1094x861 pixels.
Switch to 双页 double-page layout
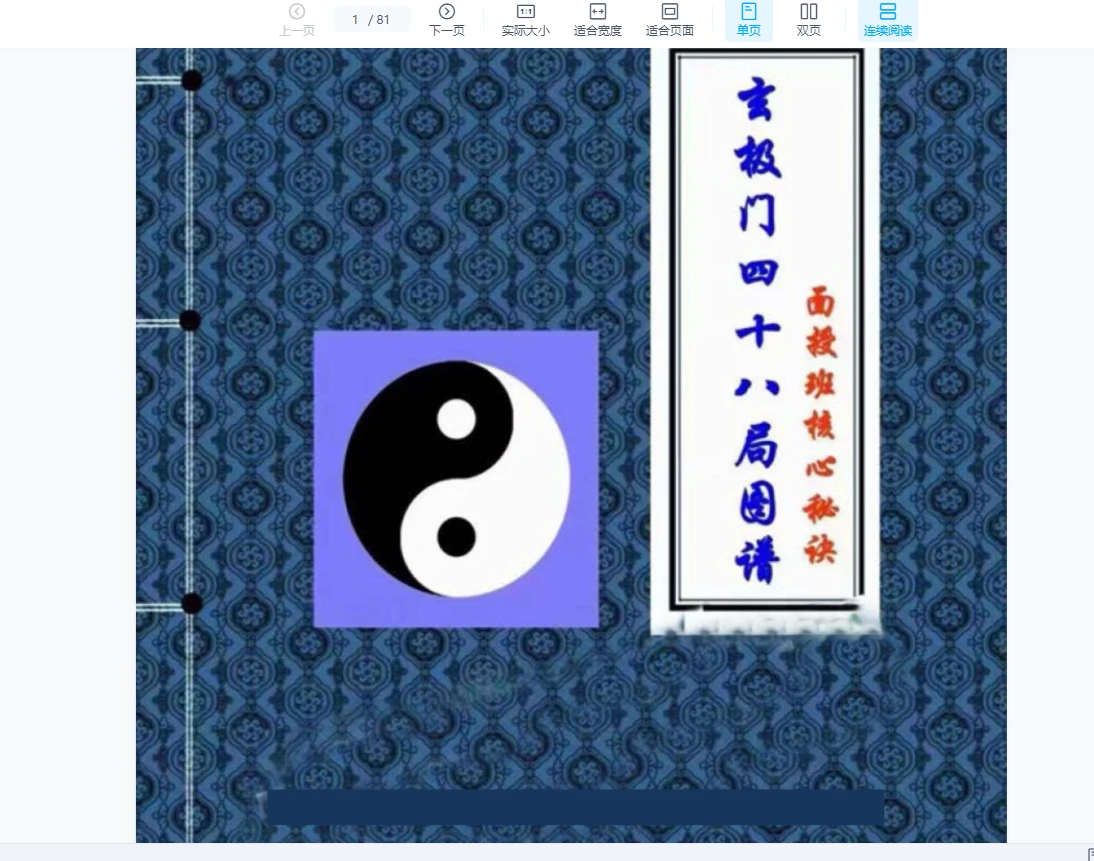pyautogui.click(x=808, y=19)
